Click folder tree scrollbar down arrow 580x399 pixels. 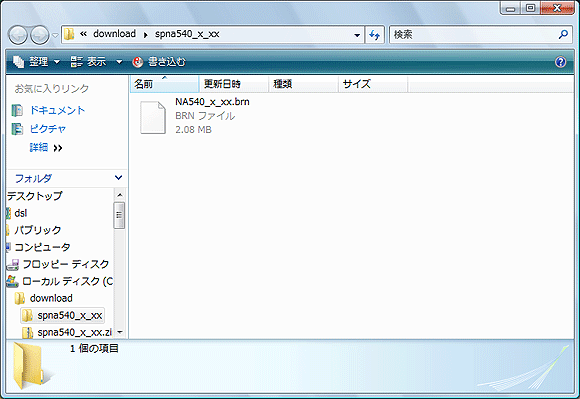(x=119, y=332)
